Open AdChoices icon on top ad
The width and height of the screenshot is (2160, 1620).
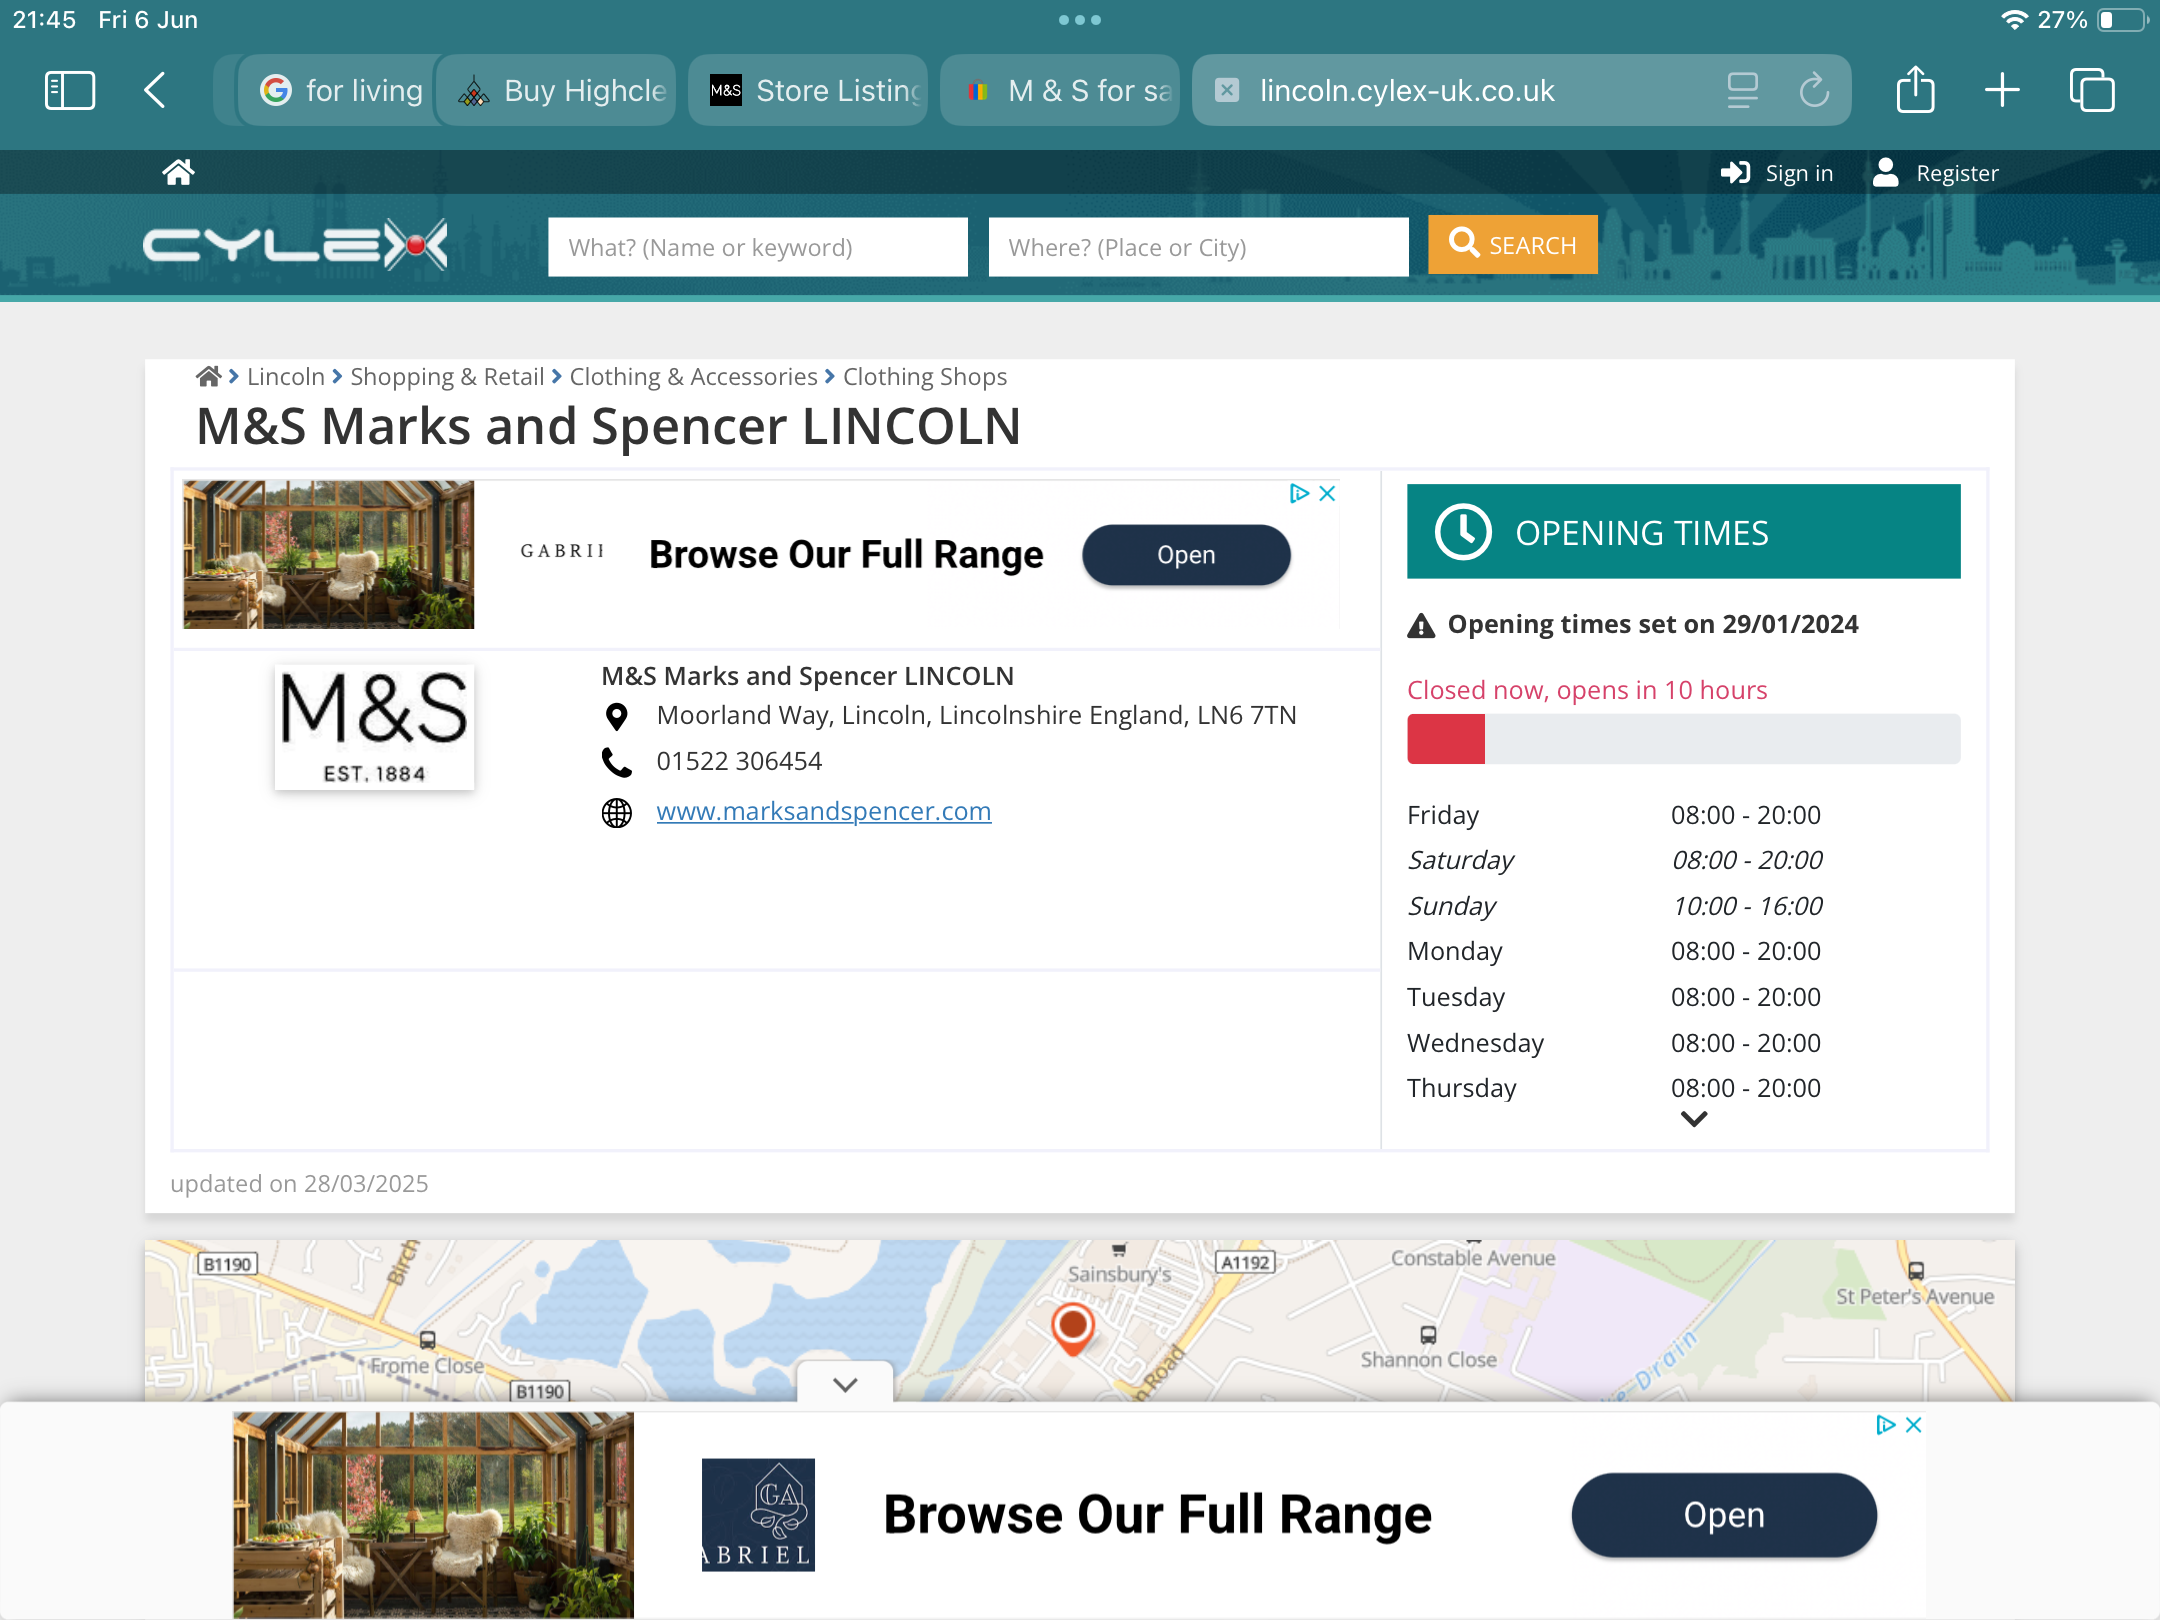pos(1299,494)
